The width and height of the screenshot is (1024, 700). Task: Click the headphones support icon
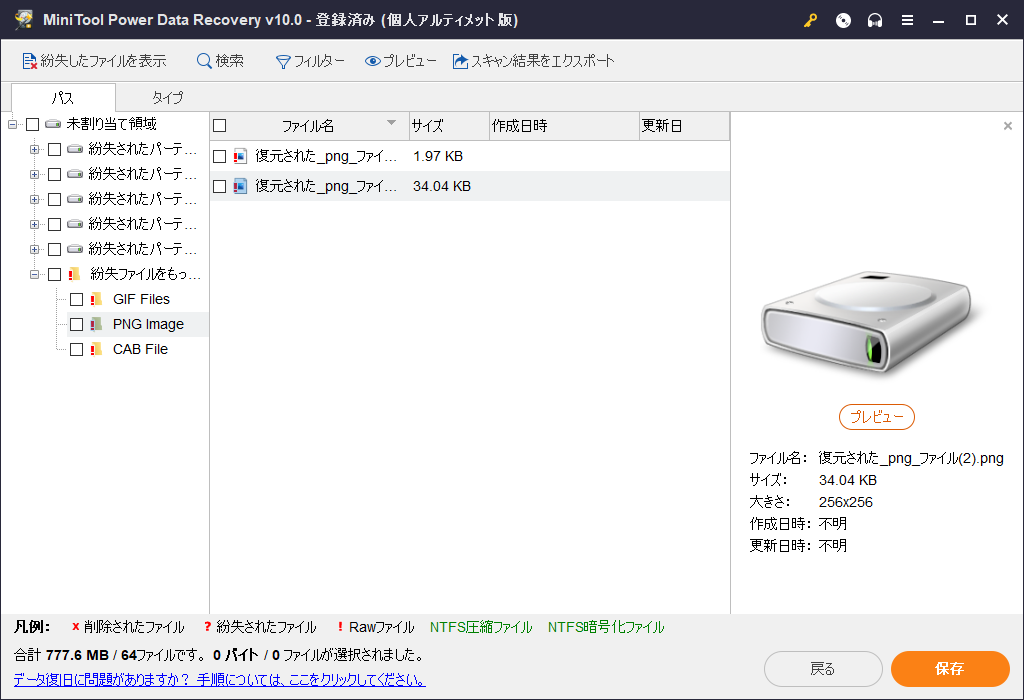click(875, 20)
